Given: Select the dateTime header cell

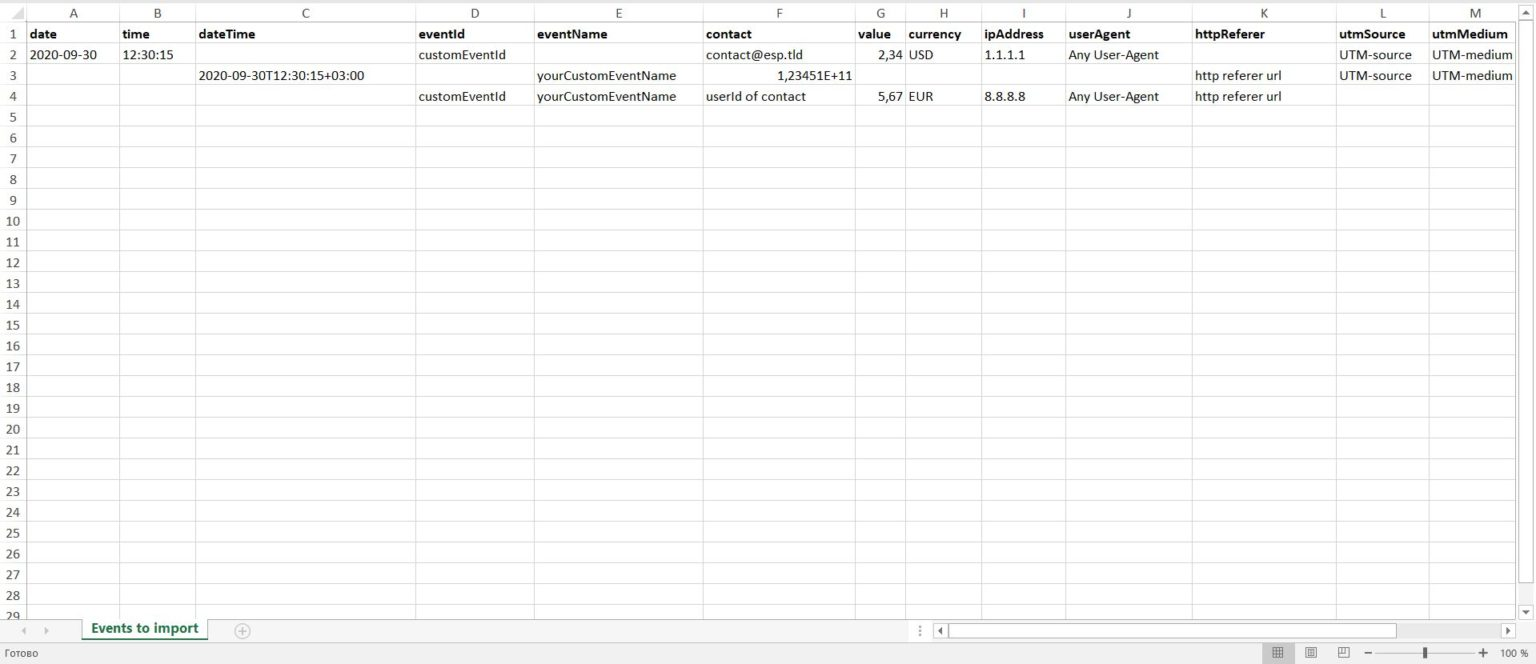Looking at the screenshot, I should click(x=305, y=34).
